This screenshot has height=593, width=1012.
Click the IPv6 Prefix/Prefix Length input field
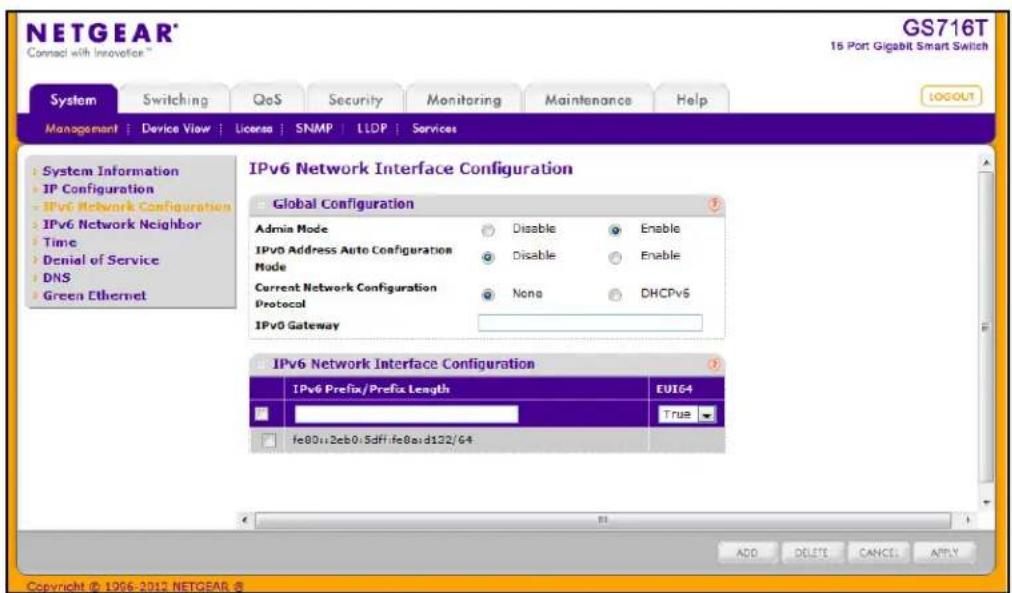pos(407,414)
